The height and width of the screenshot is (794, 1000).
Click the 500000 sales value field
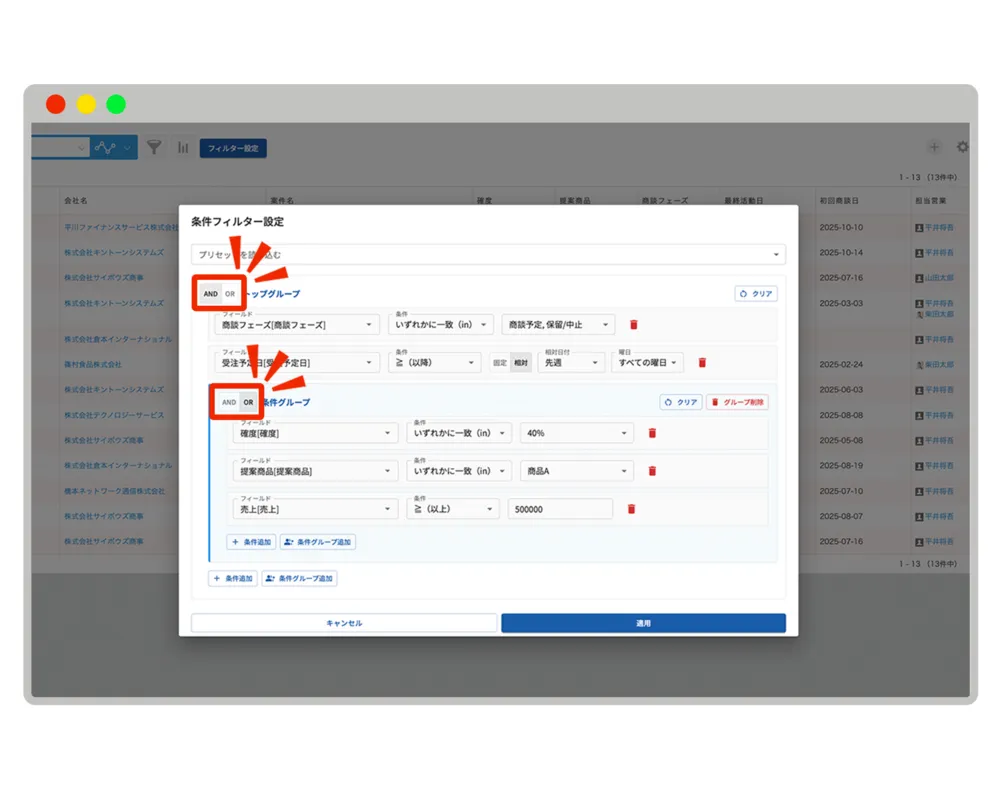click(x=559, y=509)
